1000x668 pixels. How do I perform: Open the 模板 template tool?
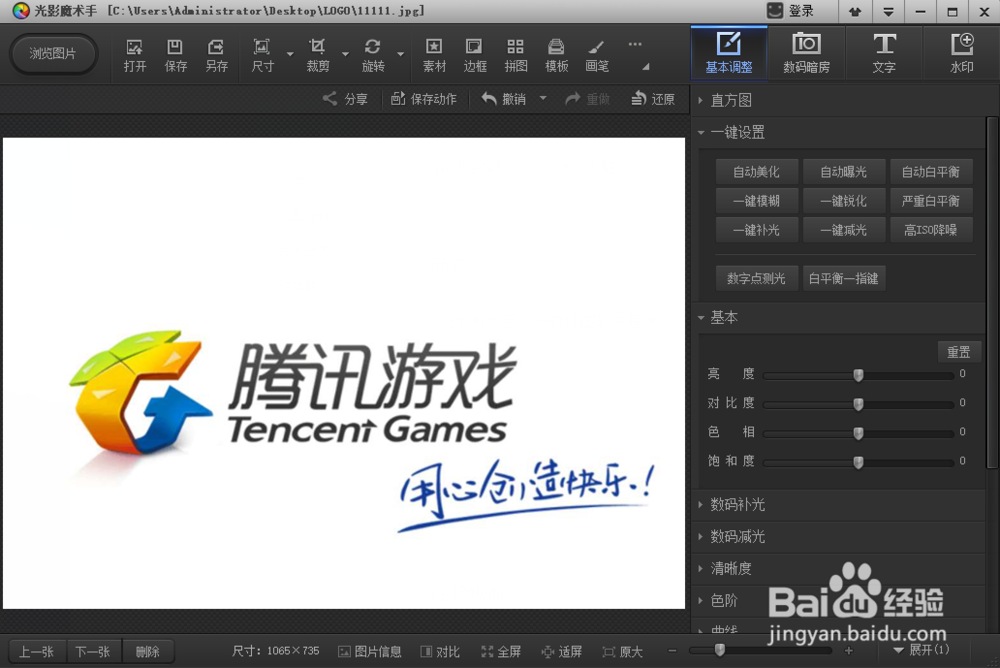pos(556,55)
